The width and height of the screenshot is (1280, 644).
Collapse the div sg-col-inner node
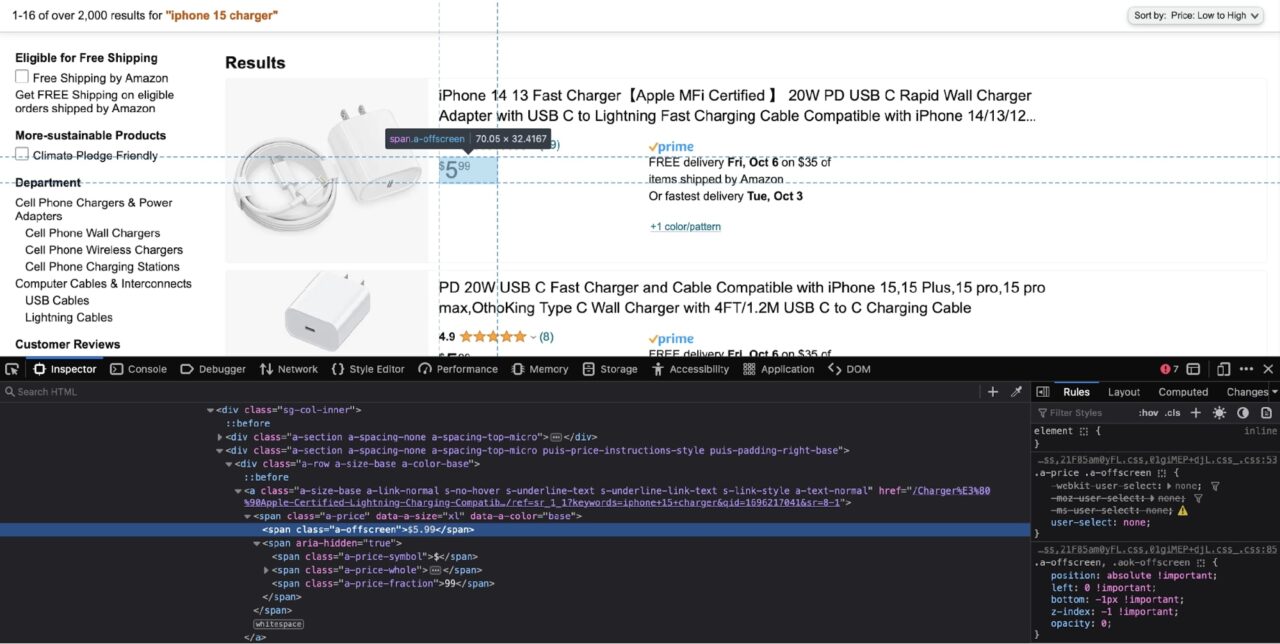click(210, 410)
